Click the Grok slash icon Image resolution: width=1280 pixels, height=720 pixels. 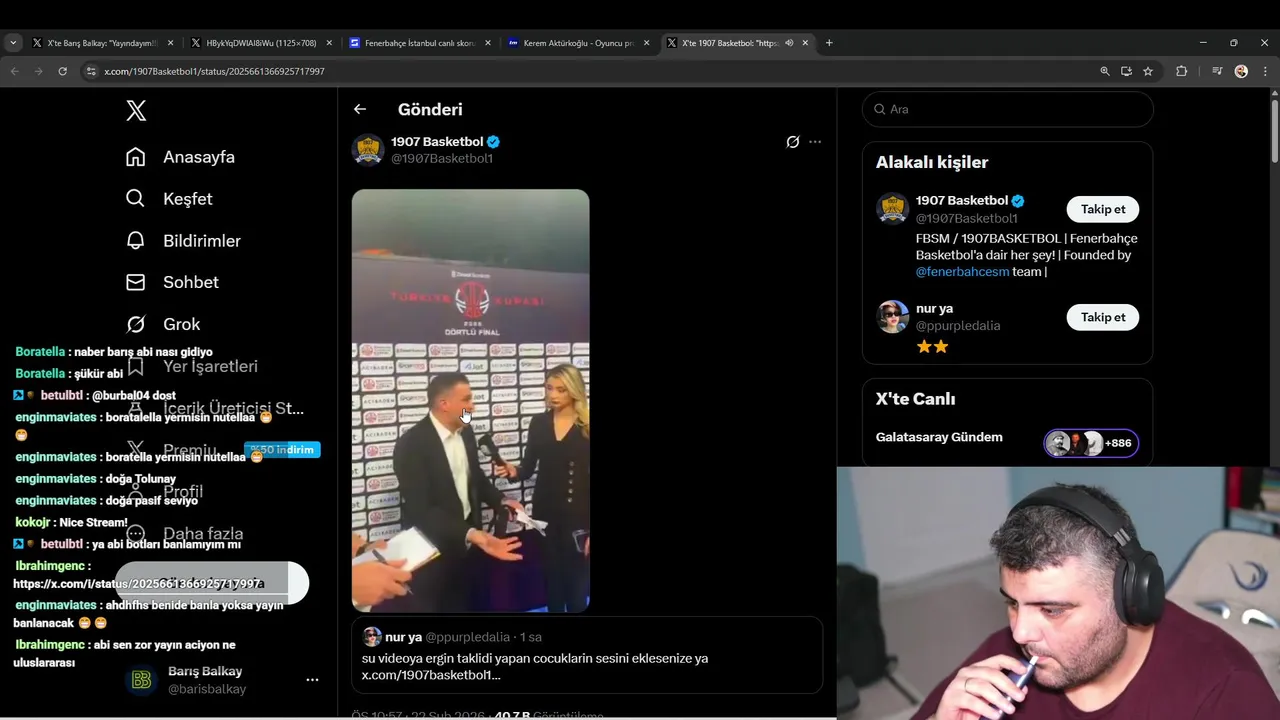[136, 324]
